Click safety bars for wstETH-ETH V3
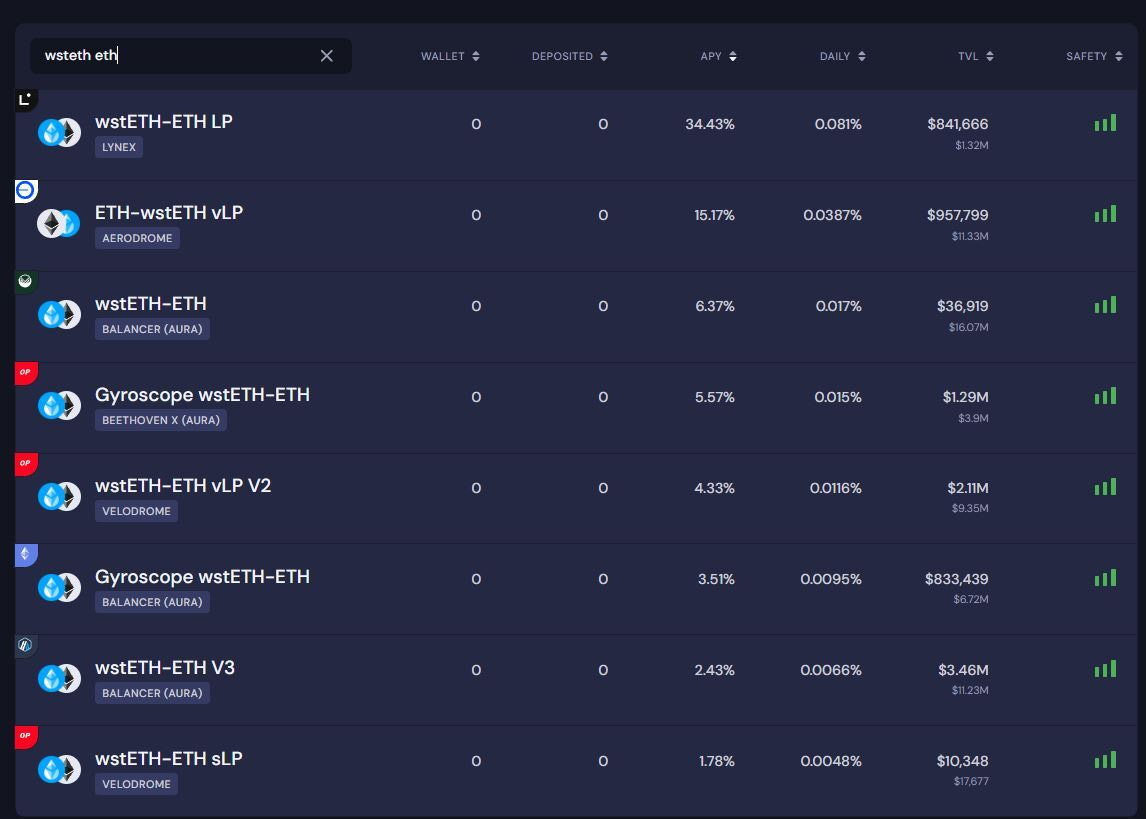This screenshot has width=1146, height=819. point(1105,668)
